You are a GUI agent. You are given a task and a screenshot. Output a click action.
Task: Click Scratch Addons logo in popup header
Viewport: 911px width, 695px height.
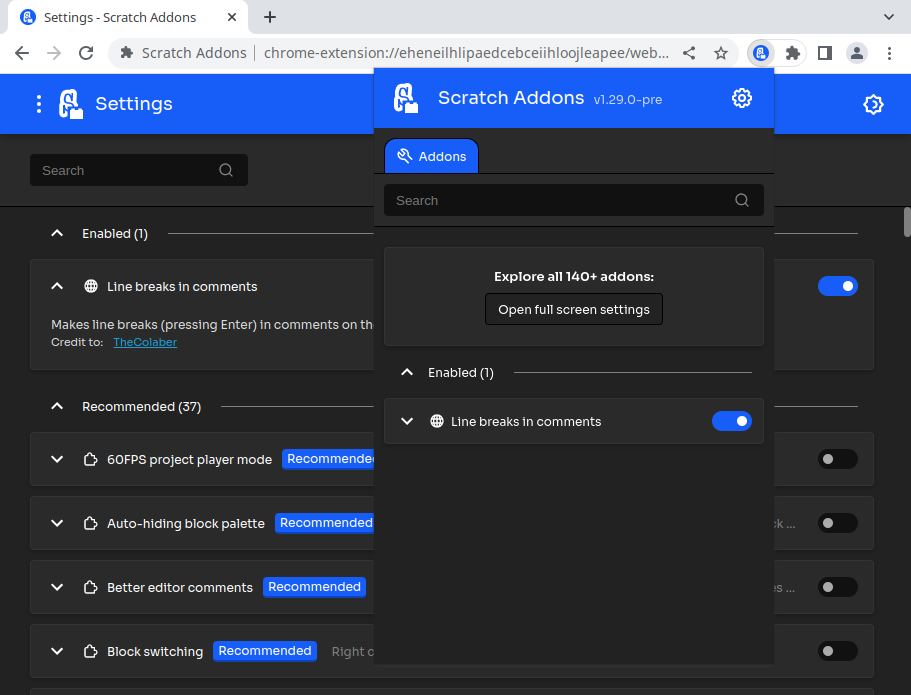point(406,98)
